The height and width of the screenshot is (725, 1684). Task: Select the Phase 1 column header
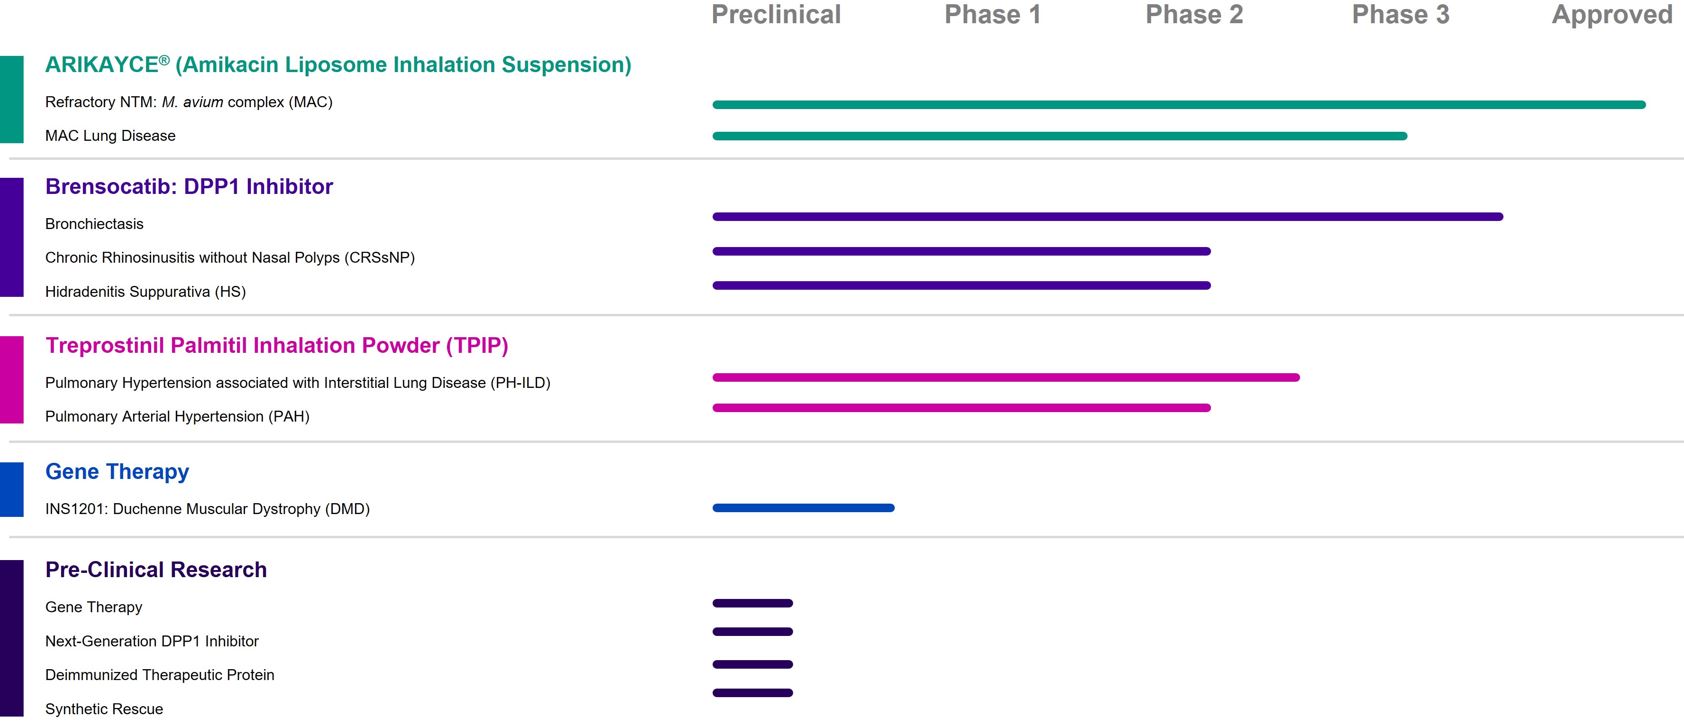[992, 15]
